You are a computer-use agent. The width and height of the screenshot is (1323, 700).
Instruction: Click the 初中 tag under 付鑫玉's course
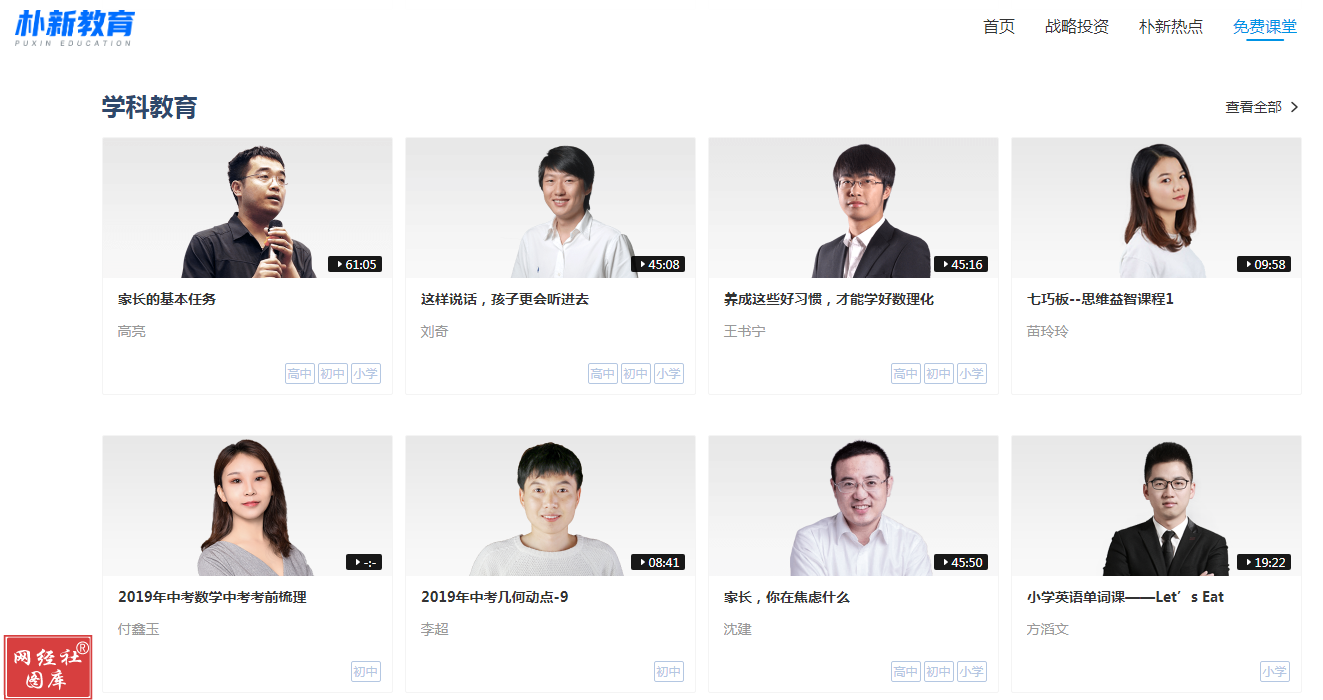pos(366,672)
